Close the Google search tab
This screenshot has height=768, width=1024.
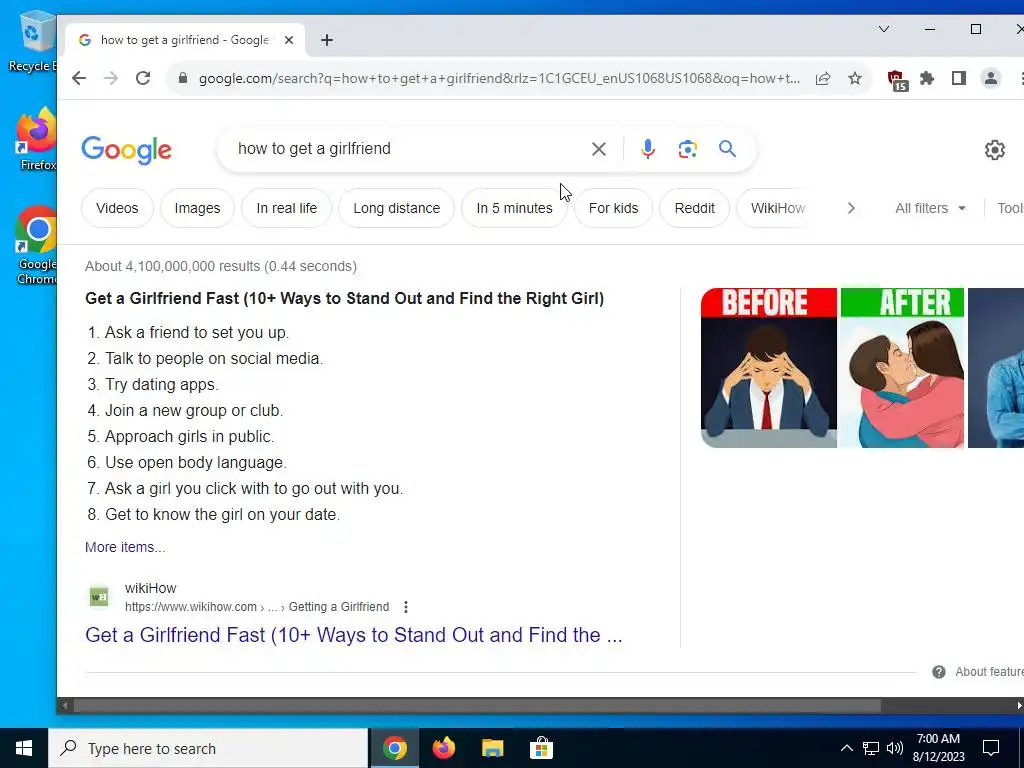click(x=289, y=40)
